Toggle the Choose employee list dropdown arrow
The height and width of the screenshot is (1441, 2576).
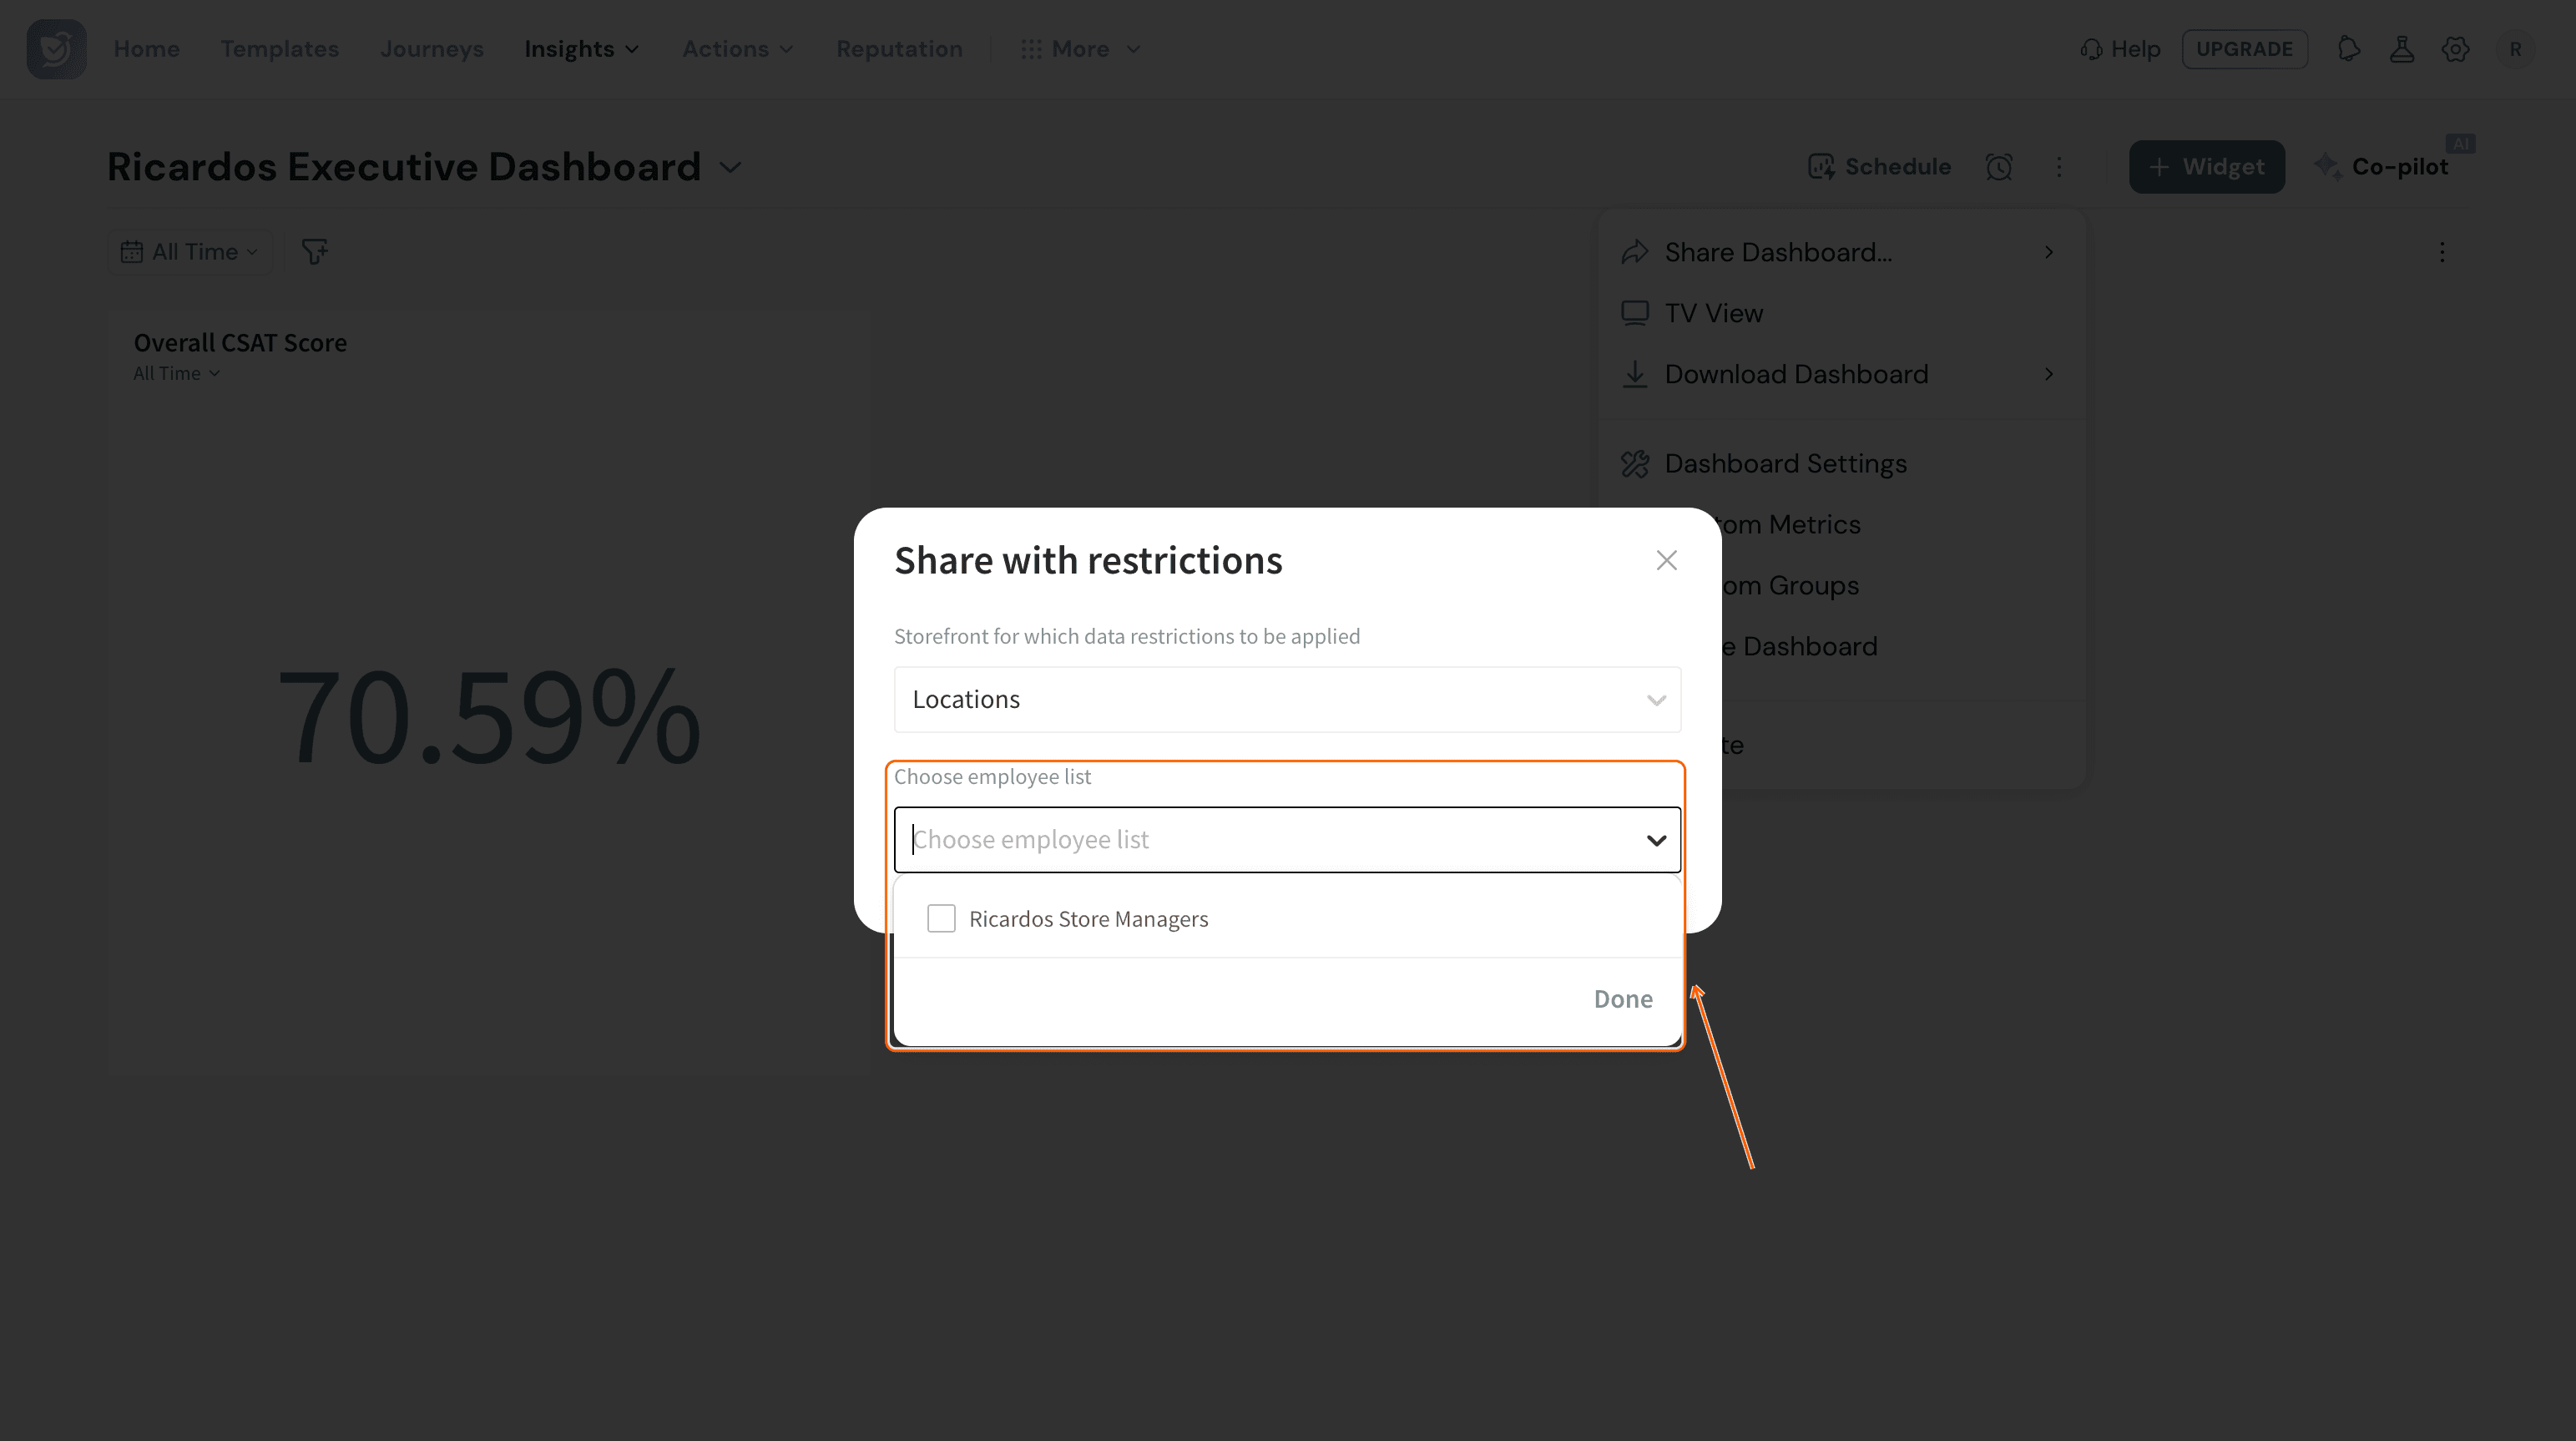1656,840
